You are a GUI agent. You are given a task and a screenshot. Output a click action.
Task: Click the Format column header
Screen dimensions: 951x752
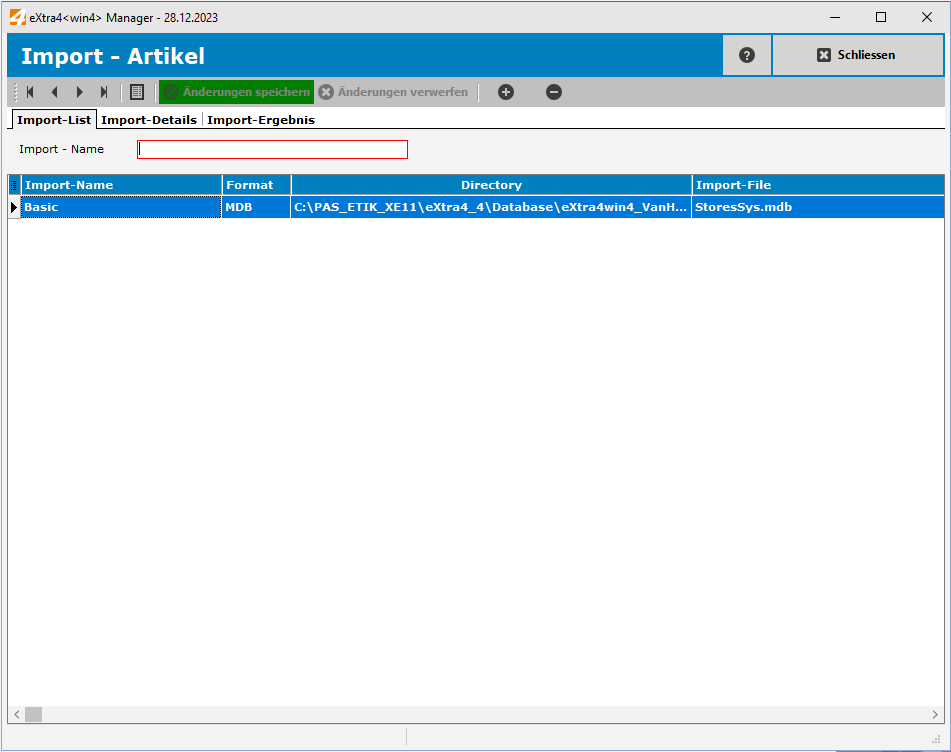pyautogui.click(x=255, y=185)
